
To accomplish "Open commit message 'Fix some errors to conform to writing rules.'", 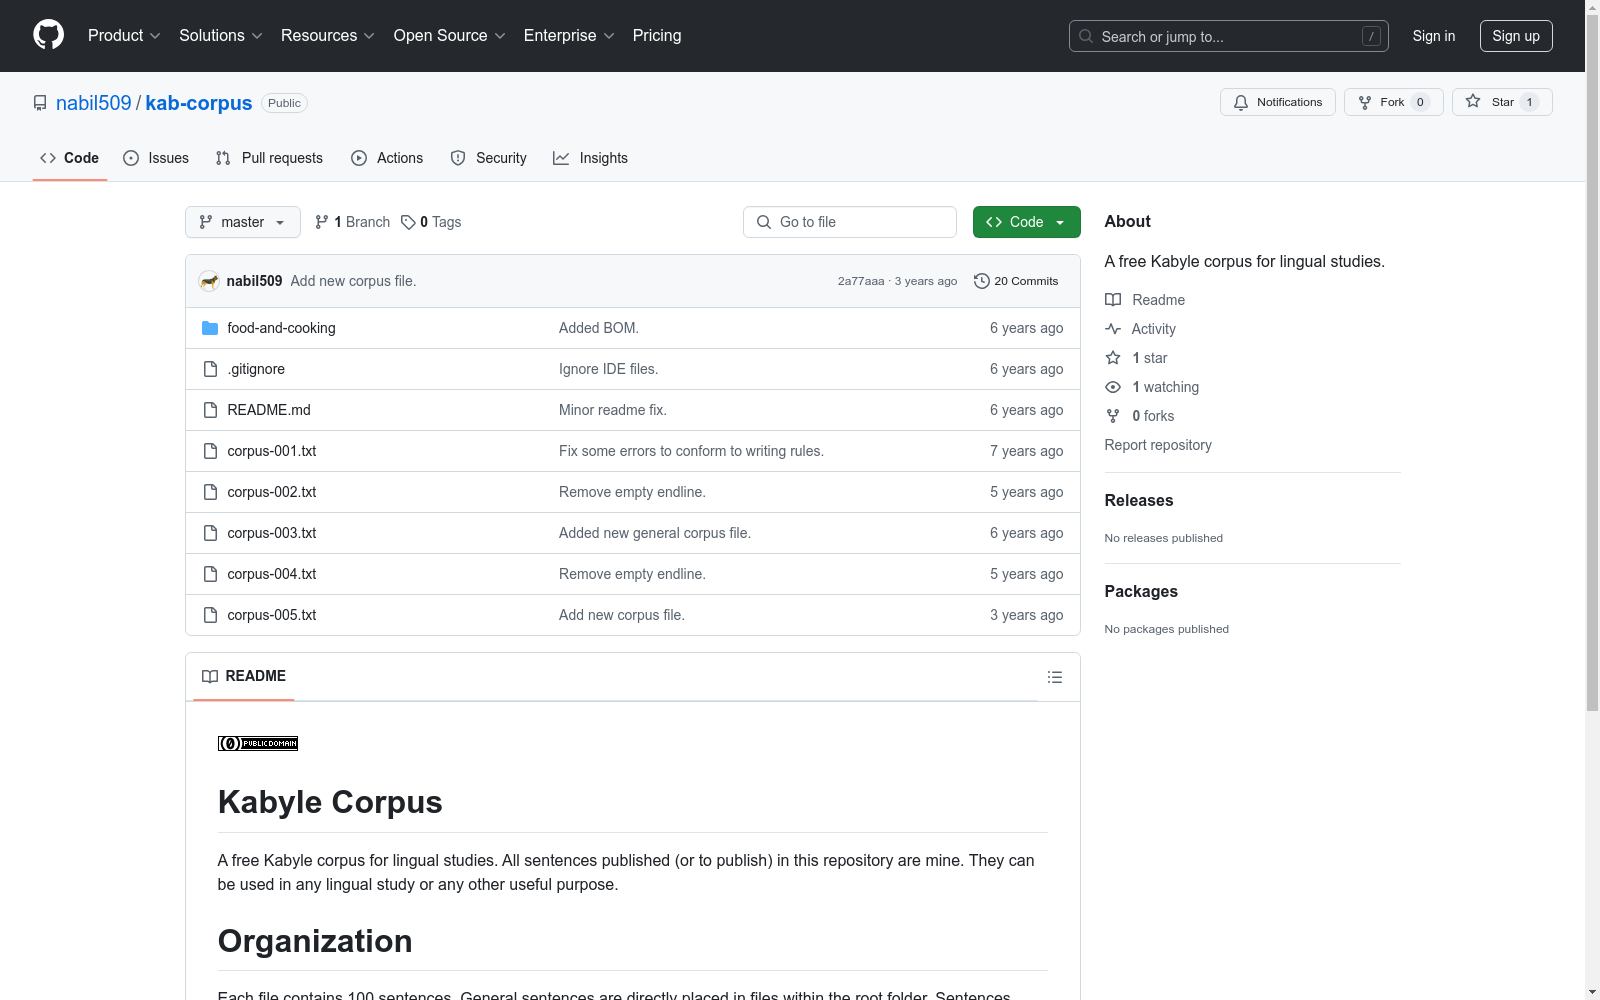I will [691, 451].
